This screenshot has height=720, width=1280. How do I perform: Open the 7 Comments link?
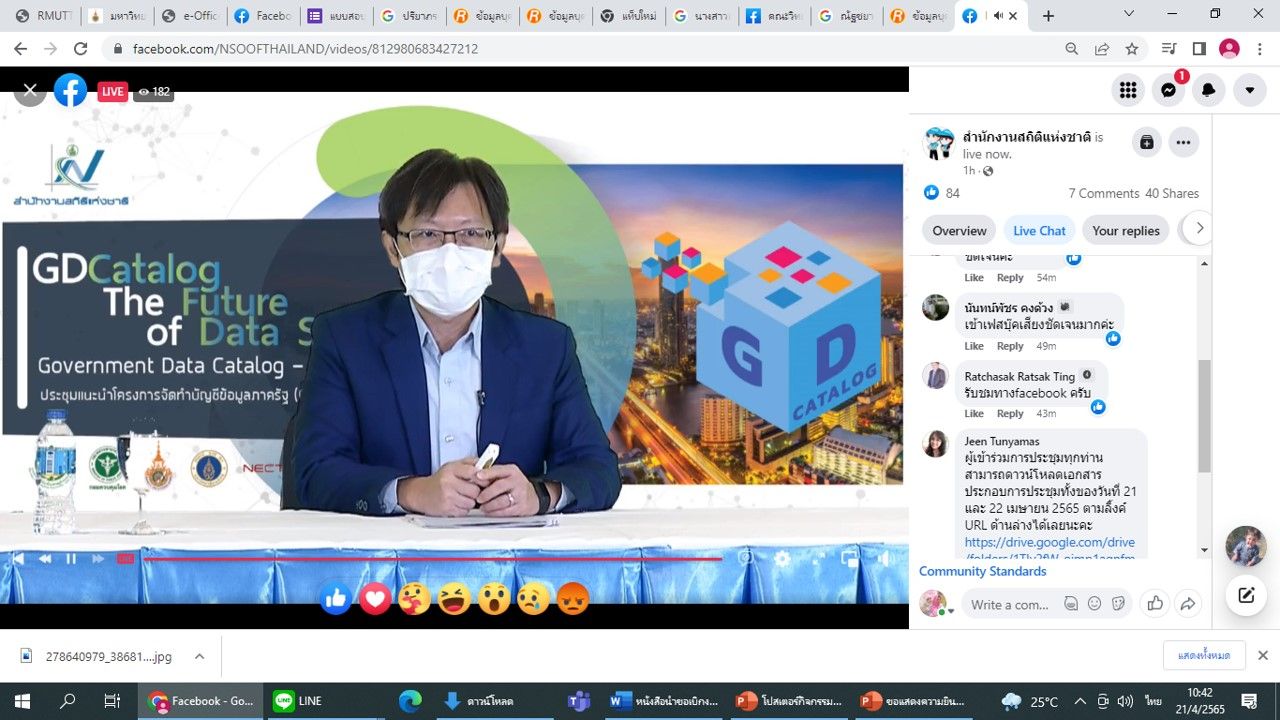coord(1104,193)
